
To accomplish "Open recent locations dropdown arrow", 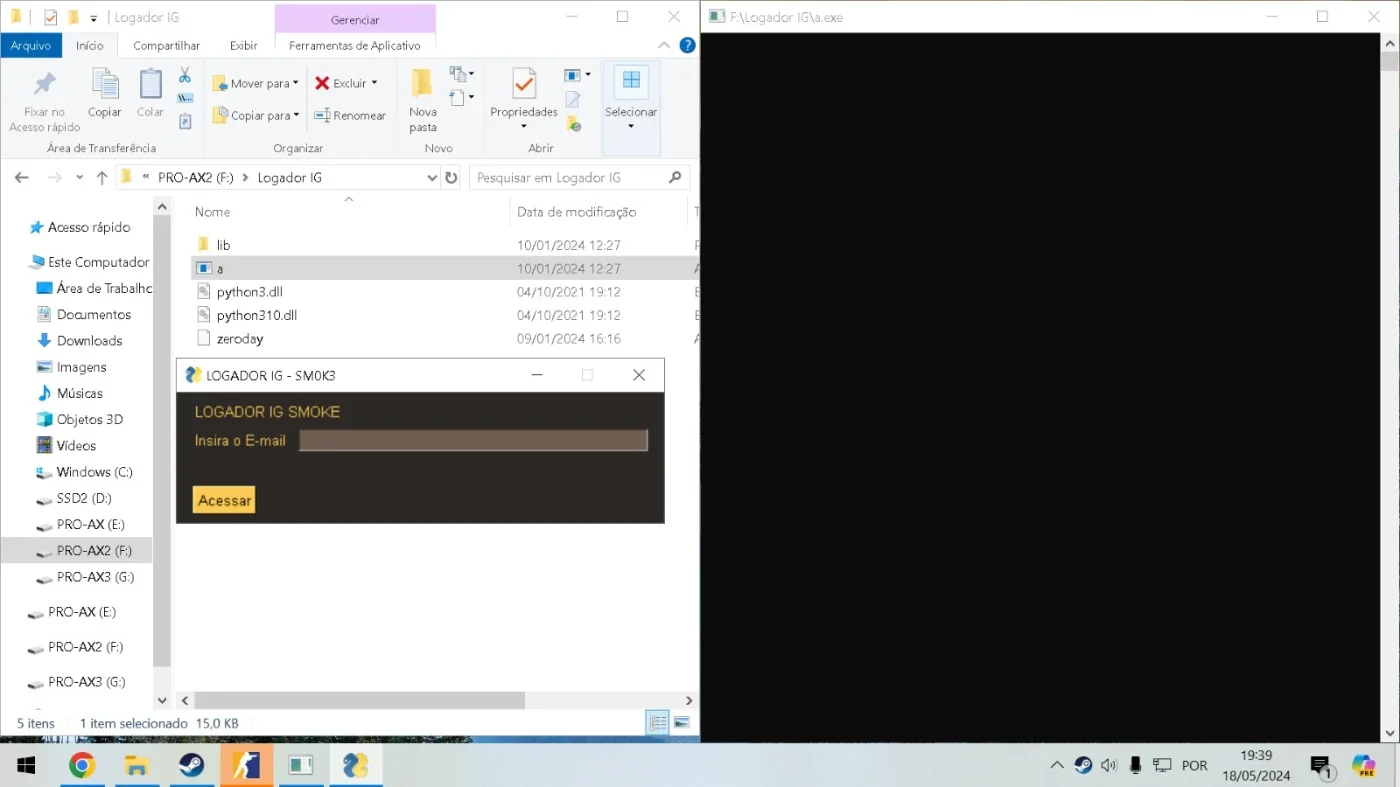I will pyautogui.click(x=79, y=178).
